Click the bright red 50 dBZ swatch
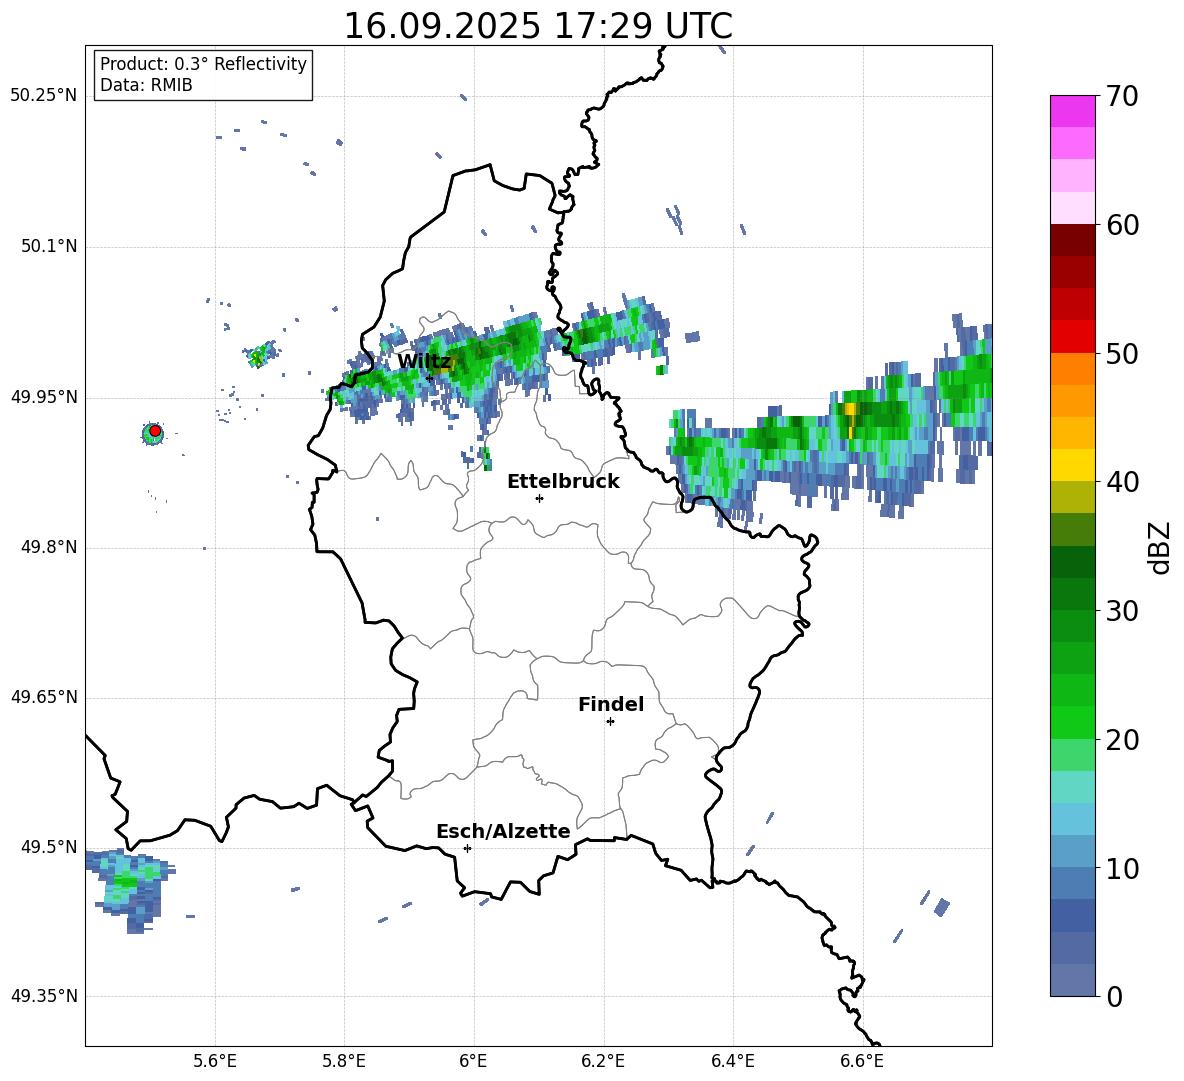 [x=1072, y=337]
